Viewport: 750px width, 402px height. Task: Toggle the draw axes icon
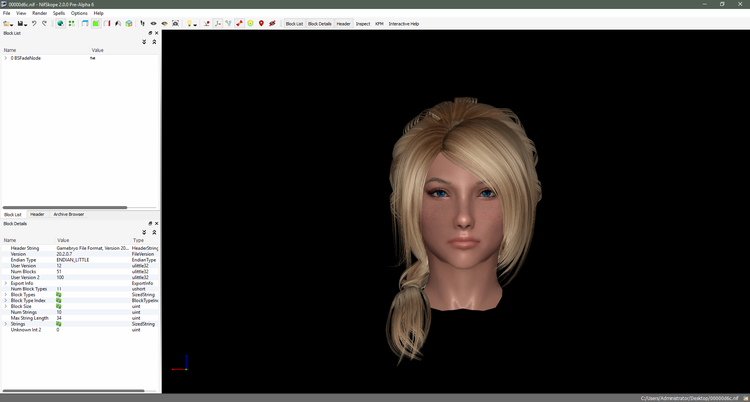point(218,23)
